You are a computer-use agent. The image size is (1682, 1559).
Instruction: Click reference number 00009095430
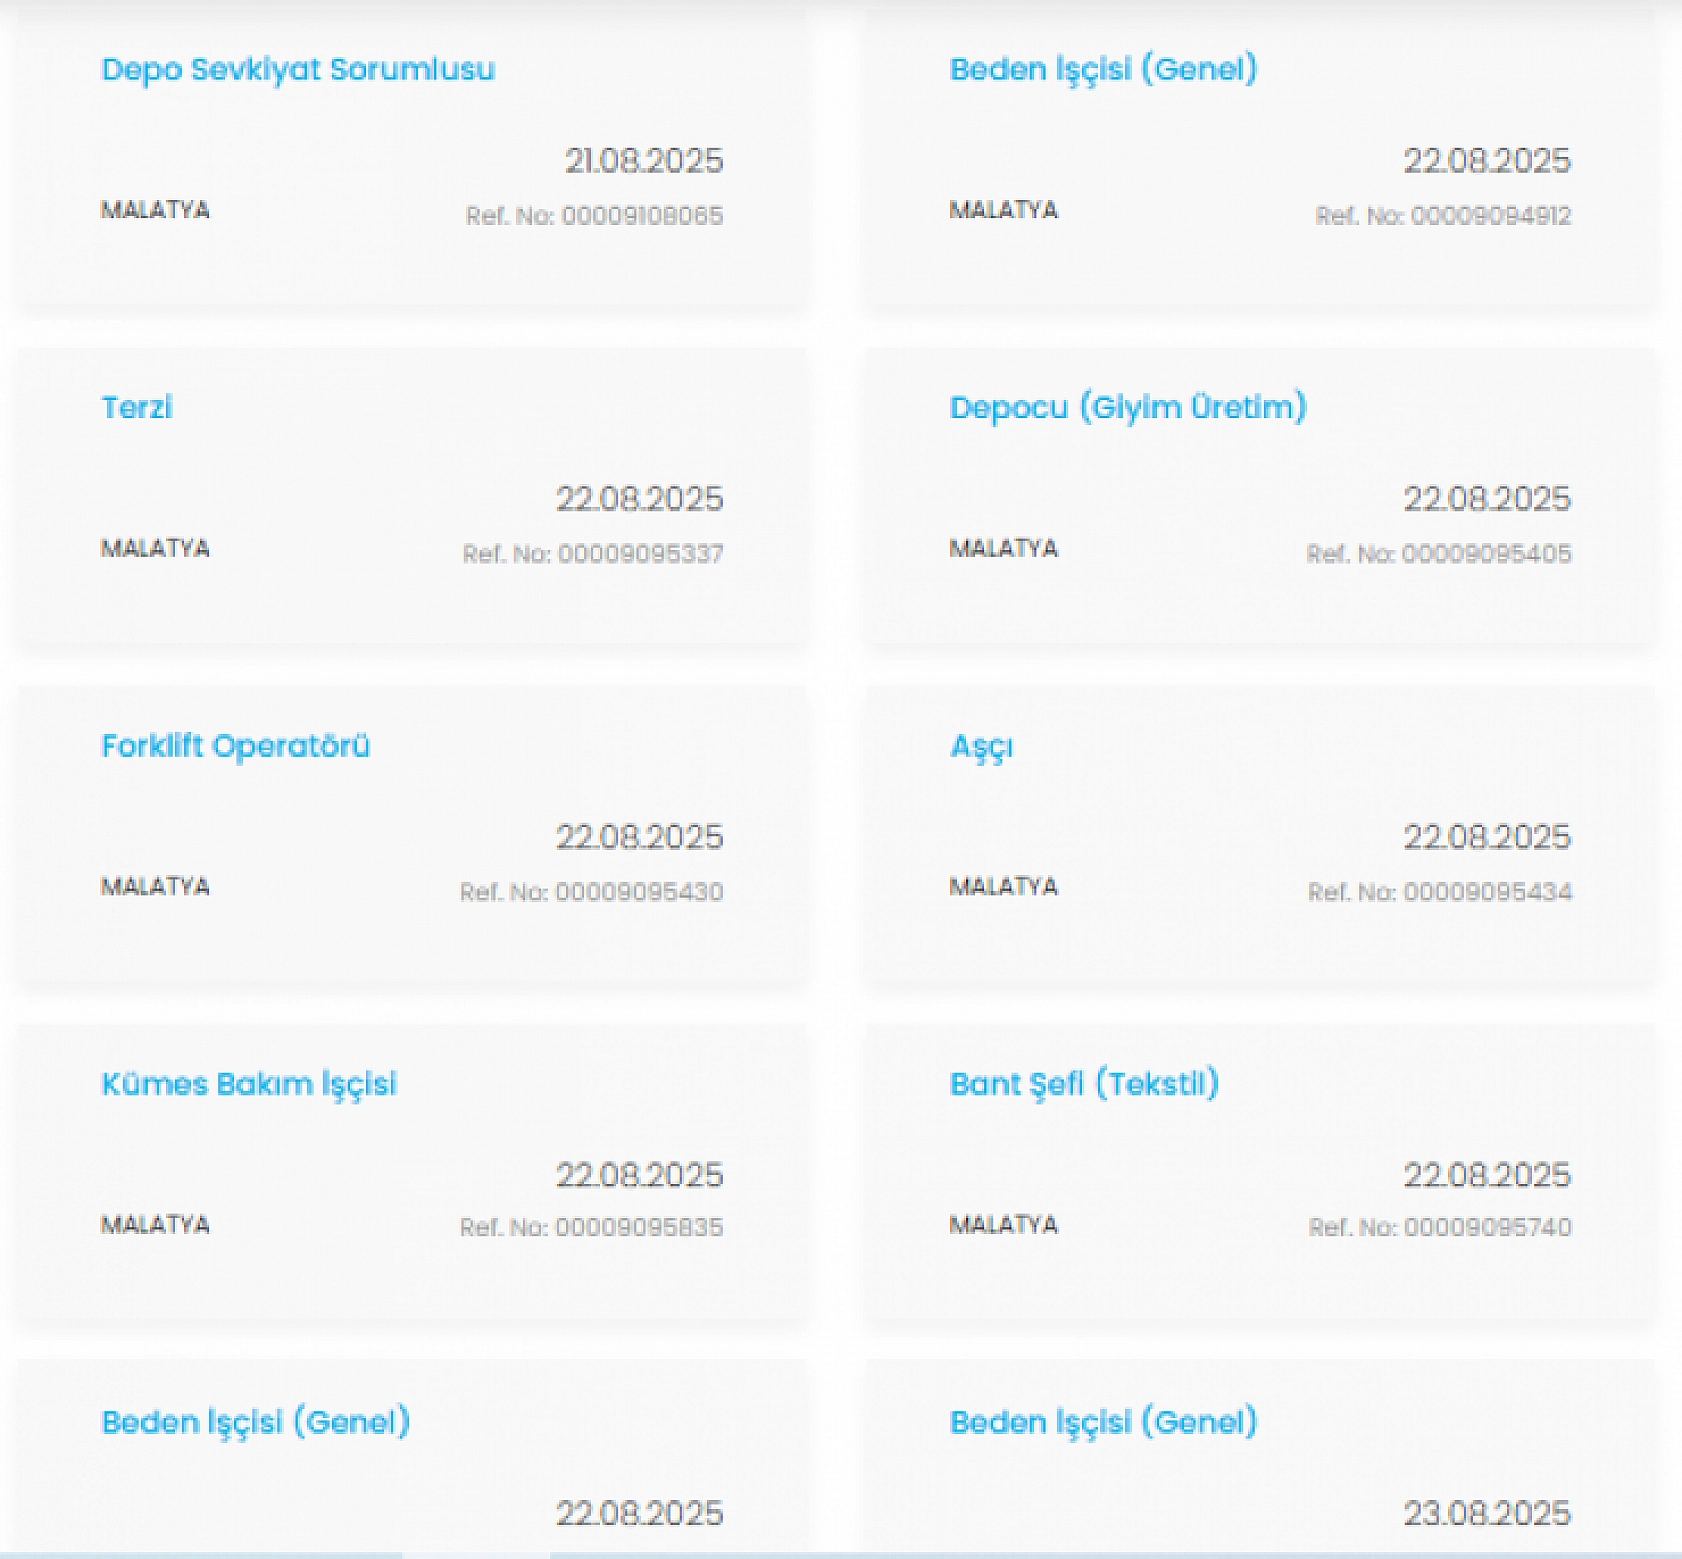(x=591, y=892)
